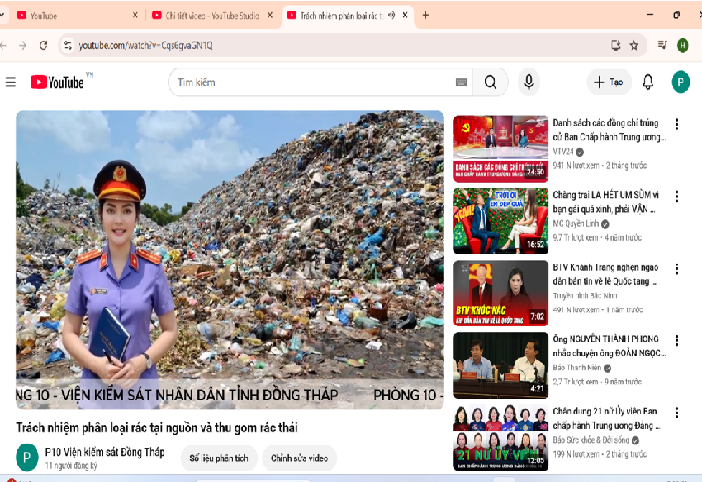The width and height of the screenshot is (702, 482).
Task: Click the Tạo create button
Action: (610, 82)
